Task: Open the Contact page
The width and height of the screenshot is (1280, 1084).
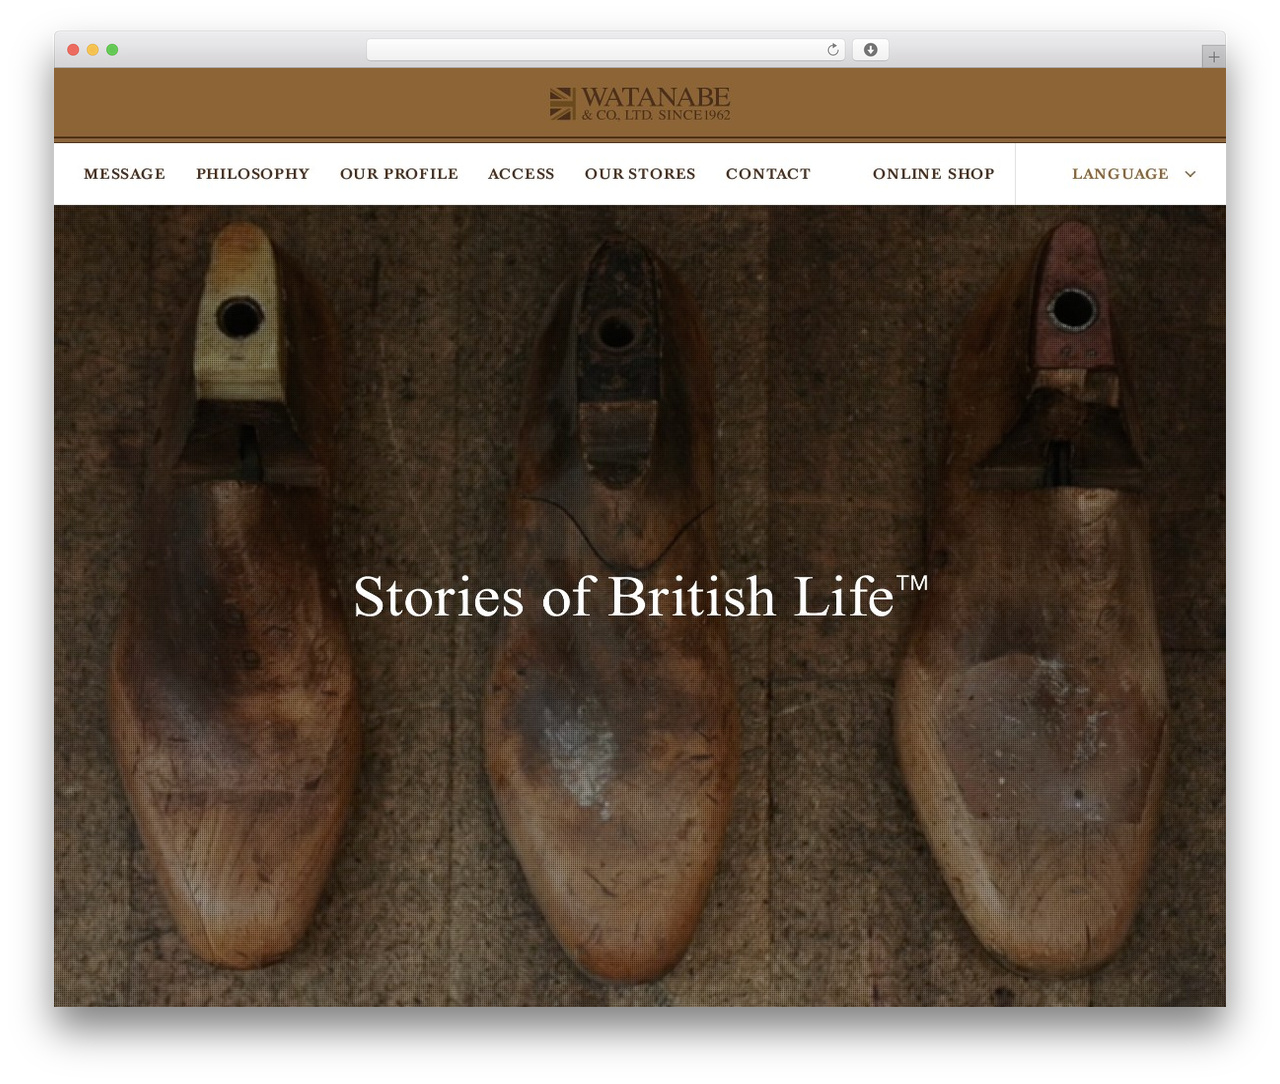Action: pyautogui.click(x=768, y=174)
